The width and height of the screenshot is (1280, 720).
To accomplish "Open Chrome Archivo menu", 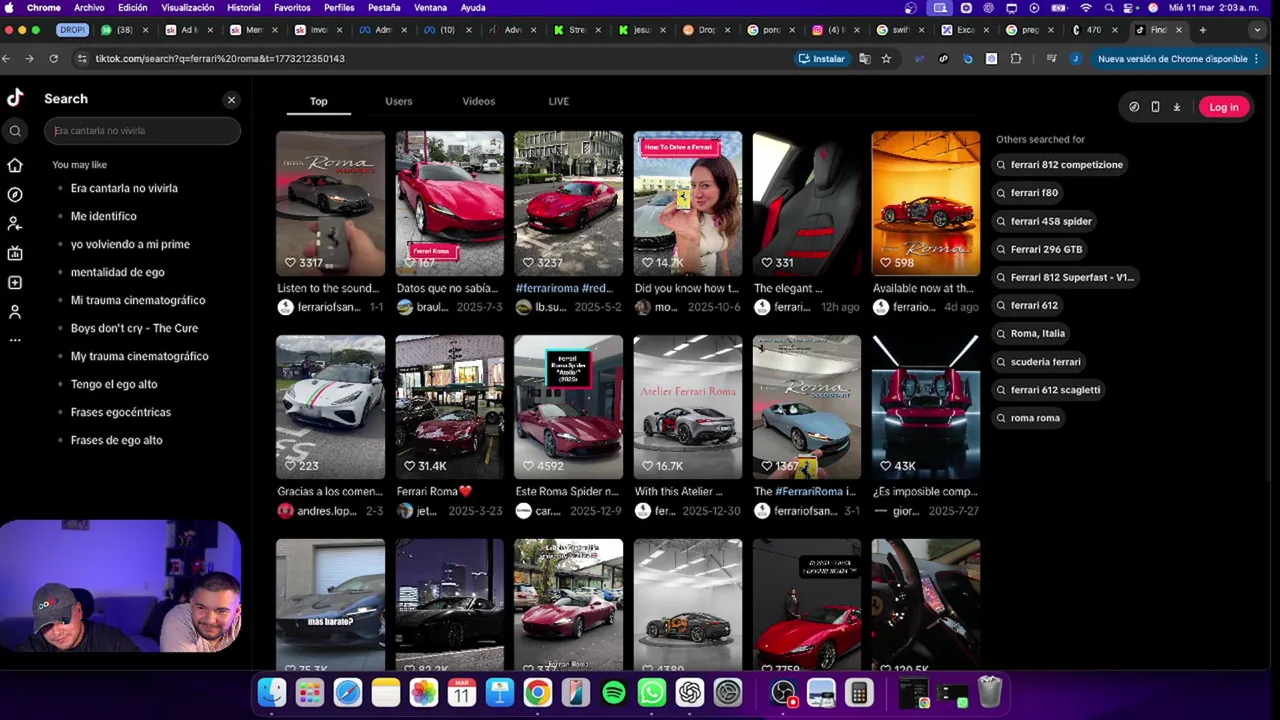I will point(89,8).
